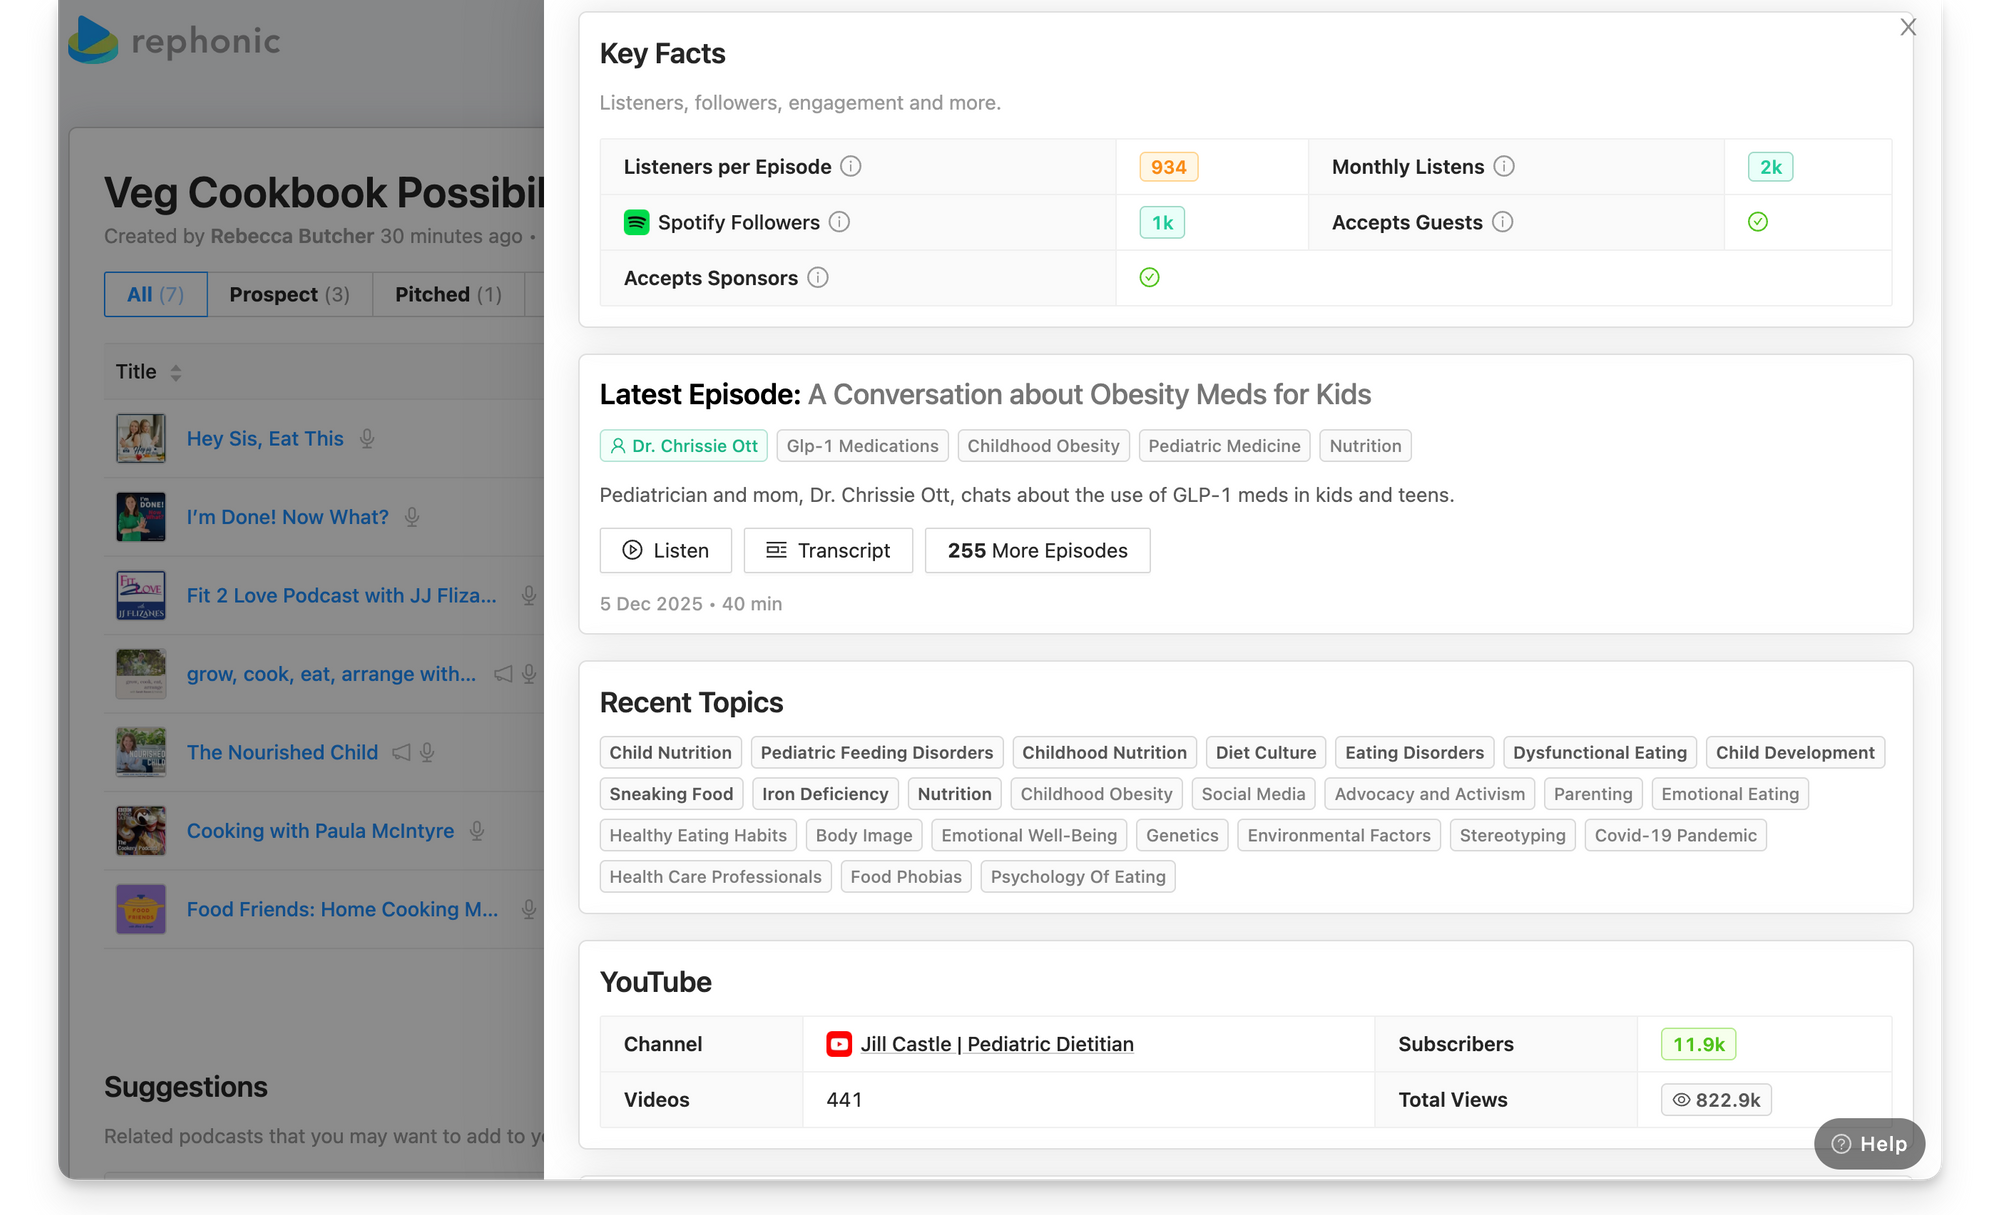Click microphone icon beside Hey Sis, Eat This
This screenshot has width=2000, height=1215.
[x=367, y=438]
